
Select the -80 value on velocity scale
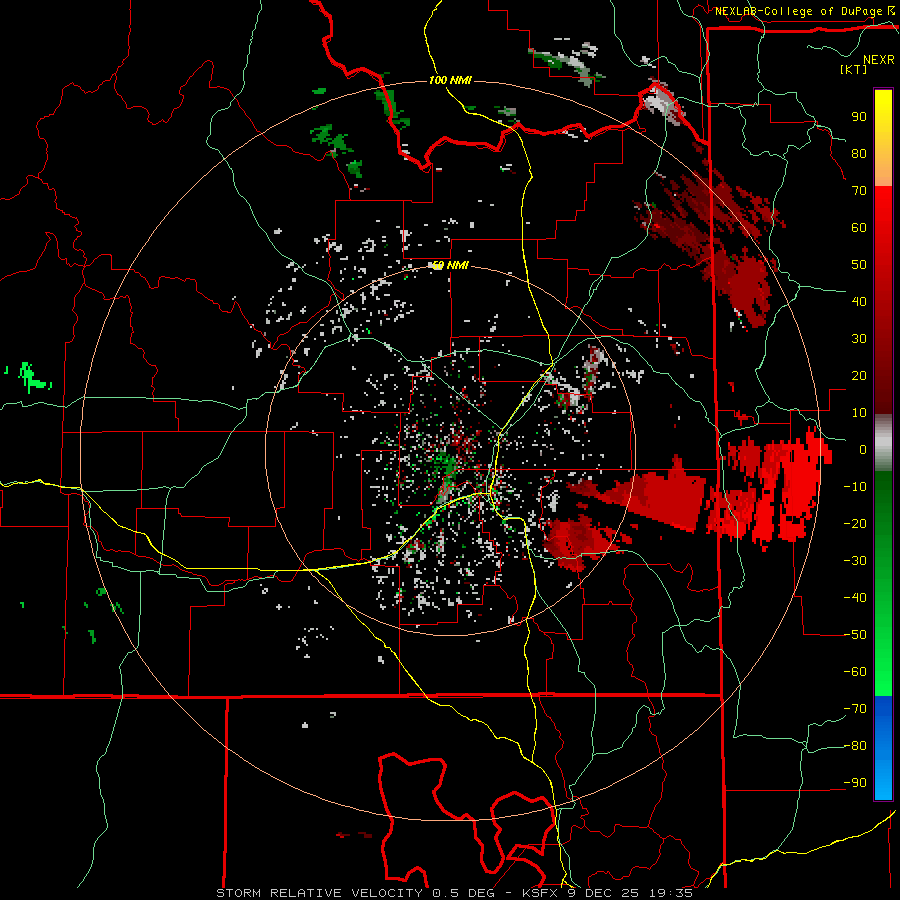coord(855,746)
